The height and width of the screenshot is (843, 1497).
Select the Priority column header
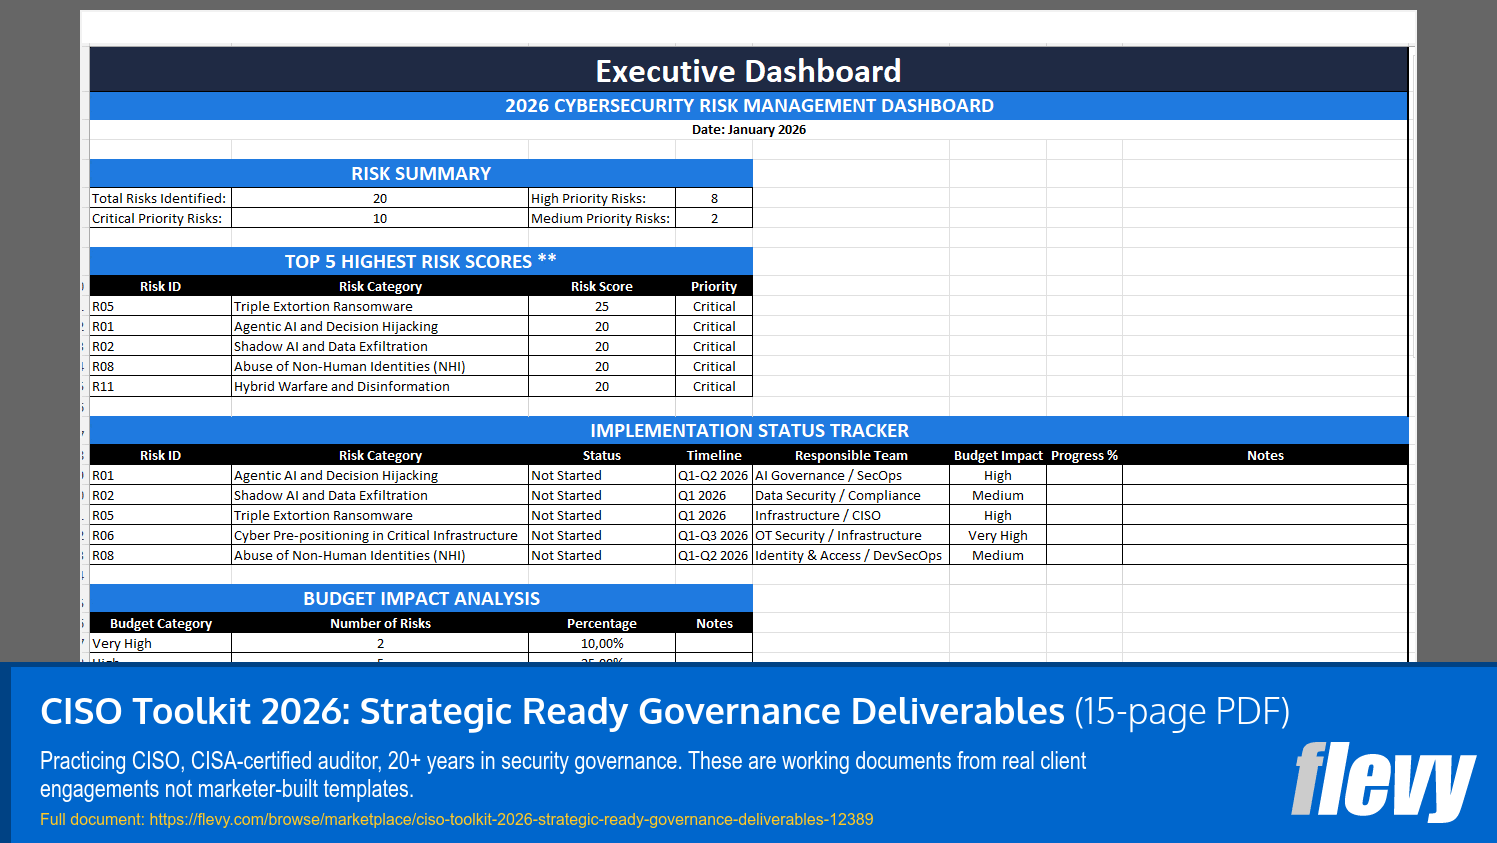[714, 286]
